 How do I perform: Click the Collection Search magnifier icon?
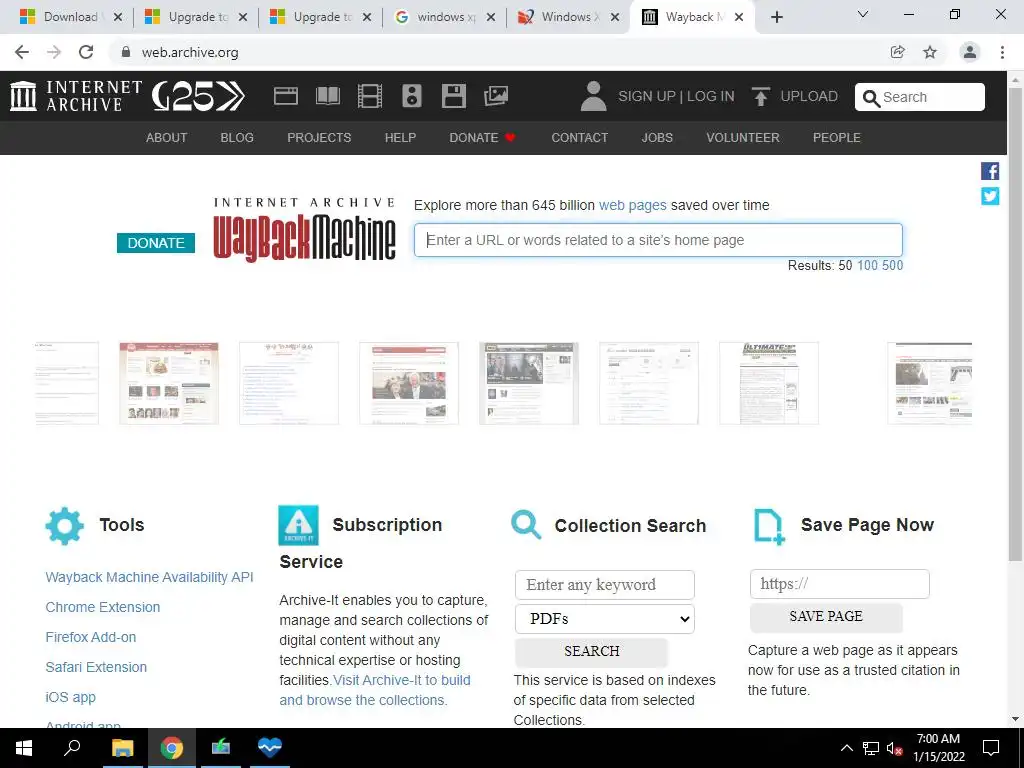(x=526, y=525)
